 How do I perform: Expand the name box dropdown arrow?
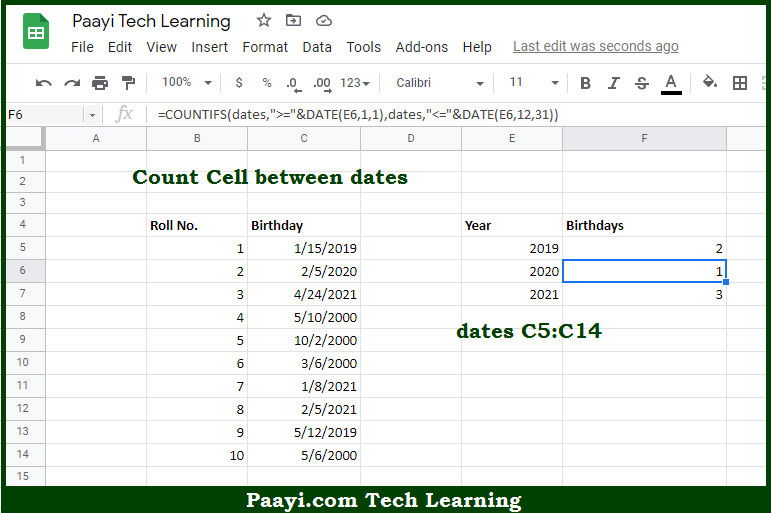[x=92, y=116]
